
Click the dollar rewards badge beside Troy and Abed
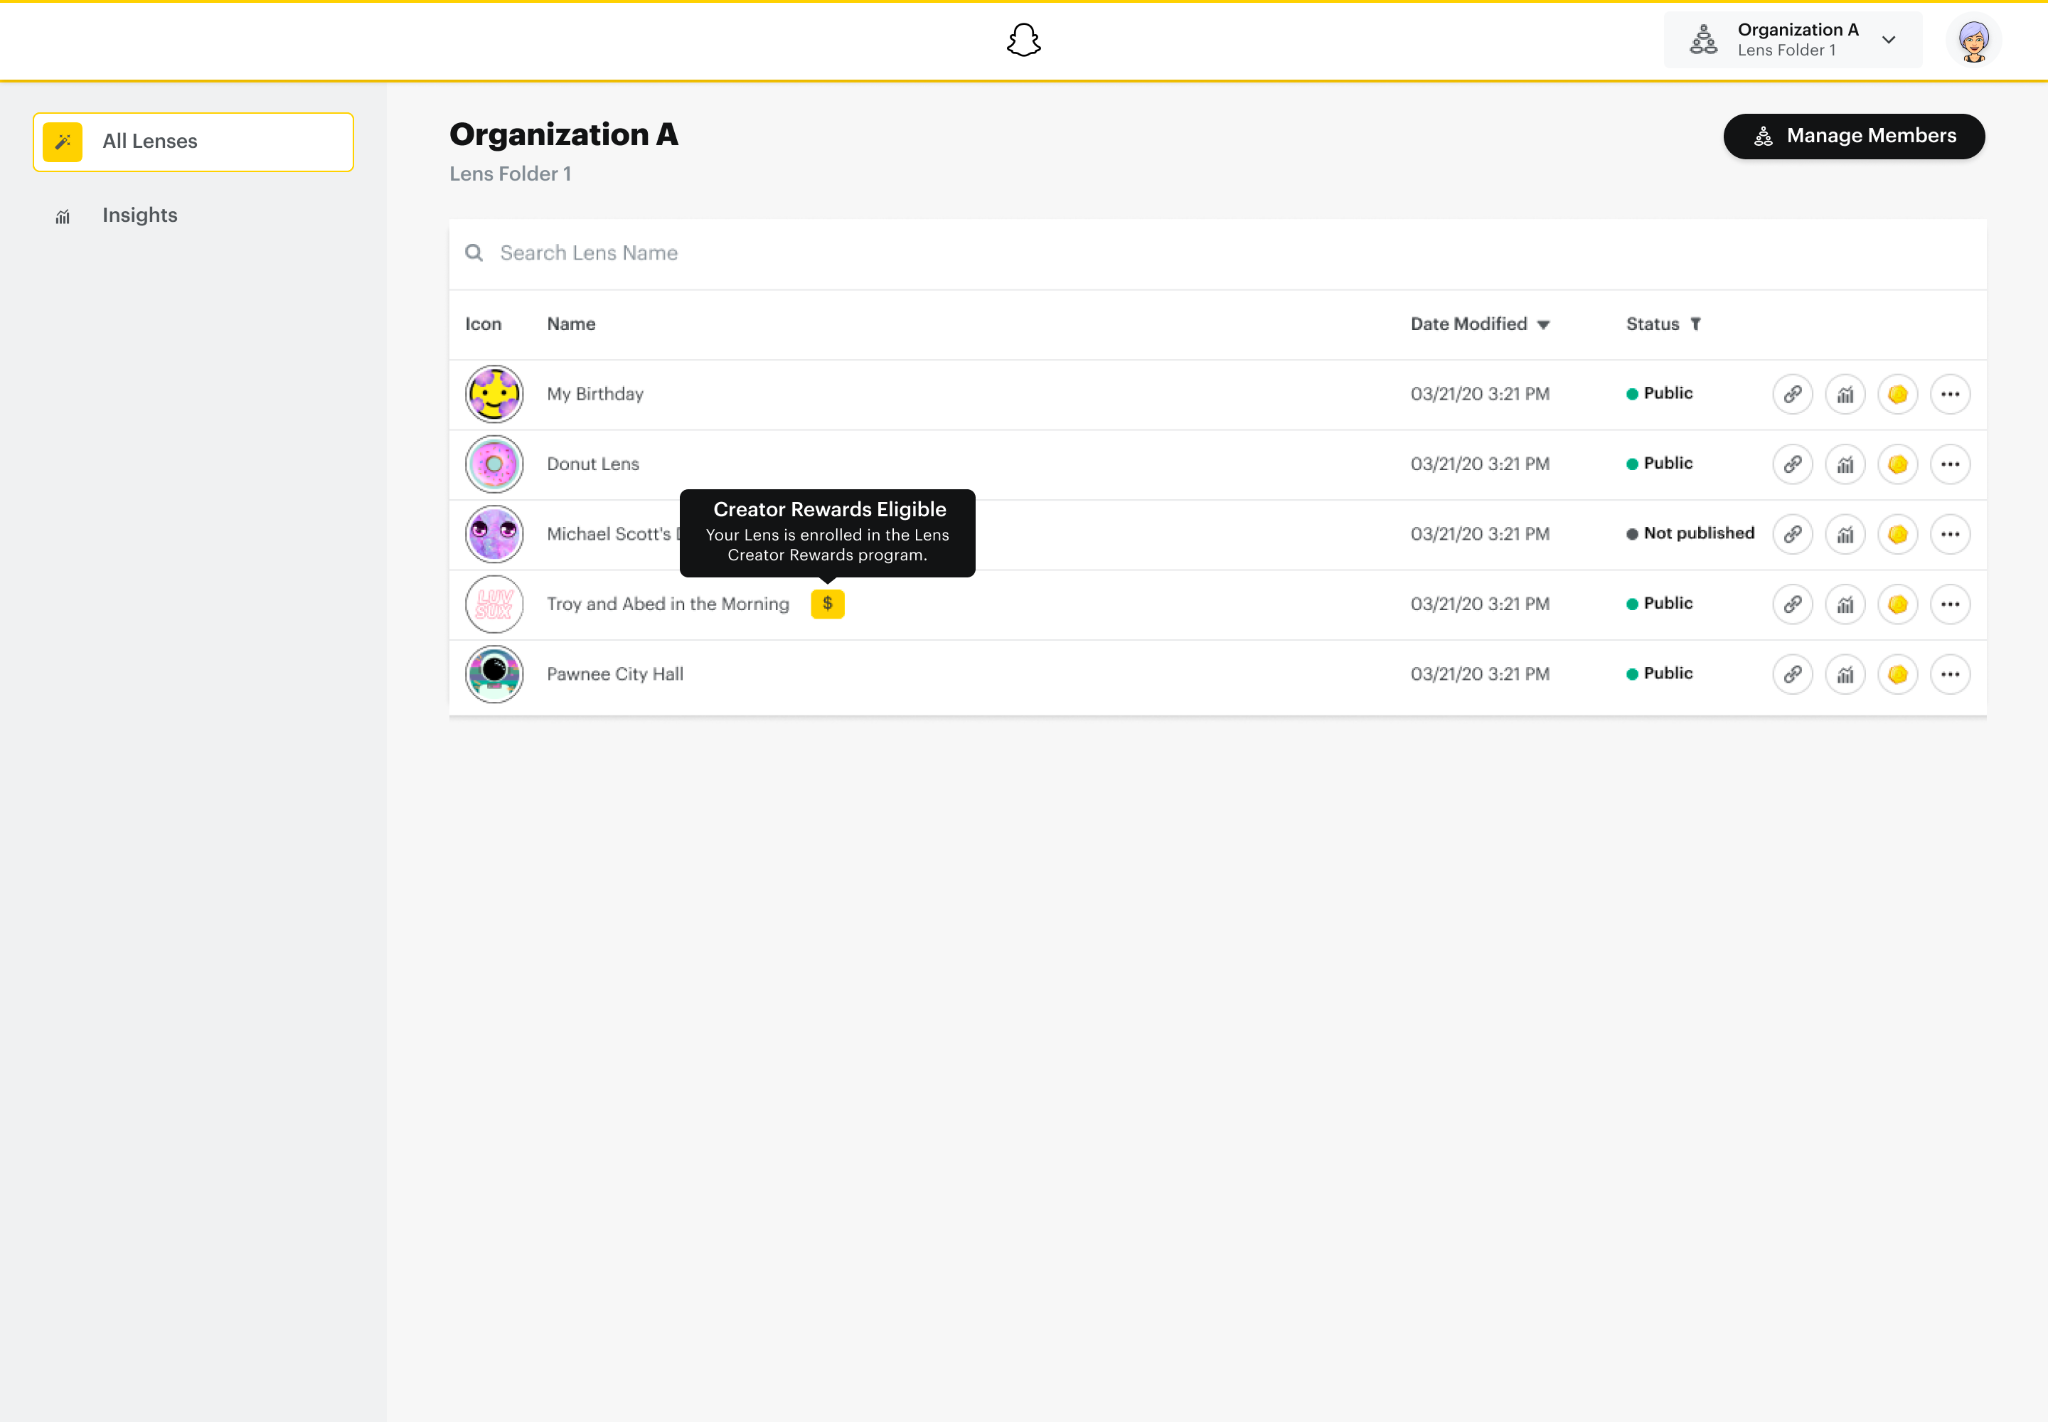tap(827, 604)
